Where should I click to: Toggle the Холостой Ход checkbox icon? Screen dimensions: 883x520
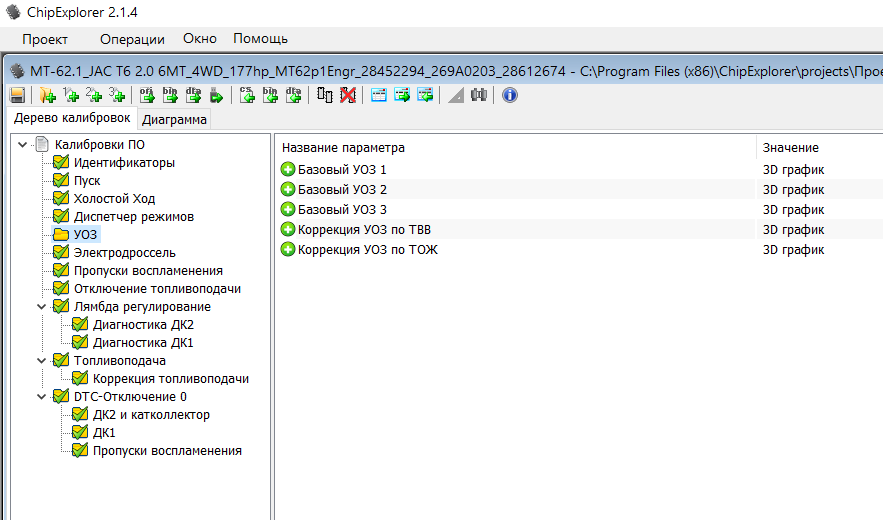coord(61,199)
